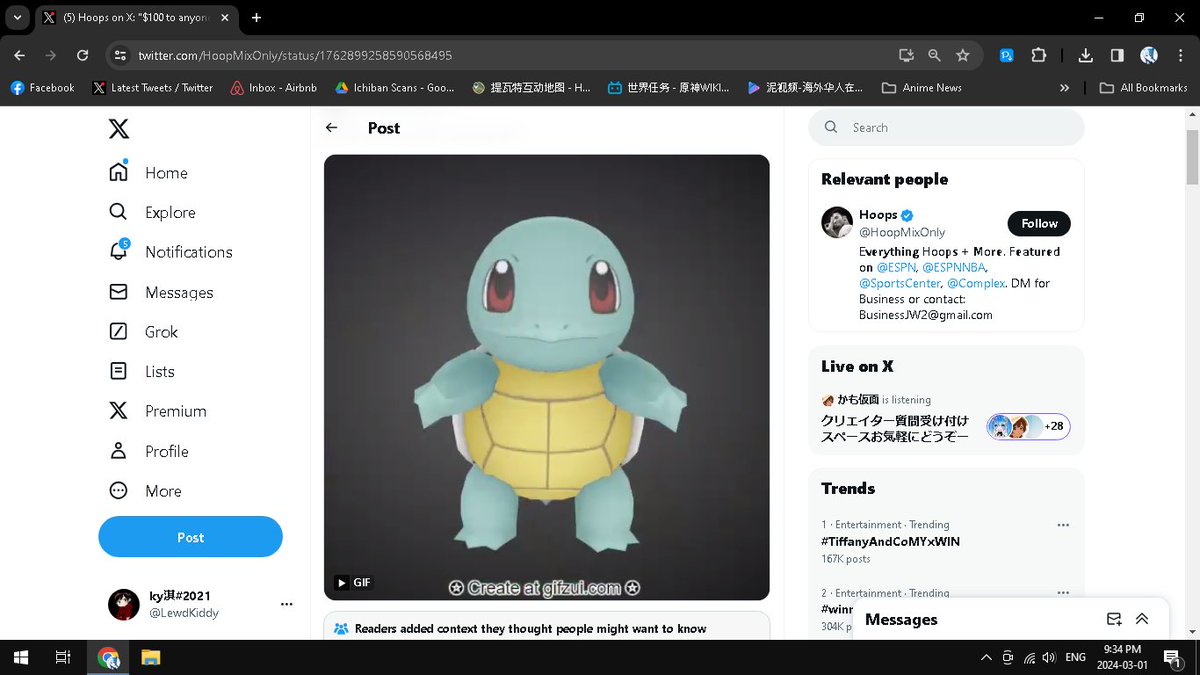Open account menu dots beside ky淇#2021

[x=287, y=604]
